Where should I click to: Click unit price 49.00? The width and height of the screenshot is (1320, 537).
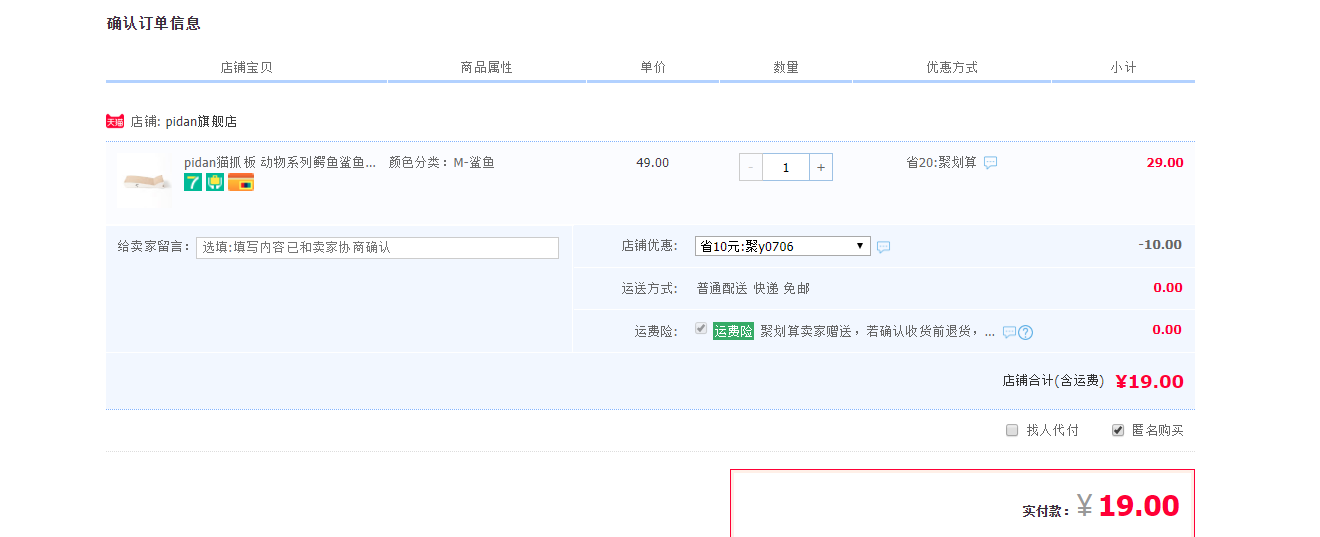coord(653,162)
